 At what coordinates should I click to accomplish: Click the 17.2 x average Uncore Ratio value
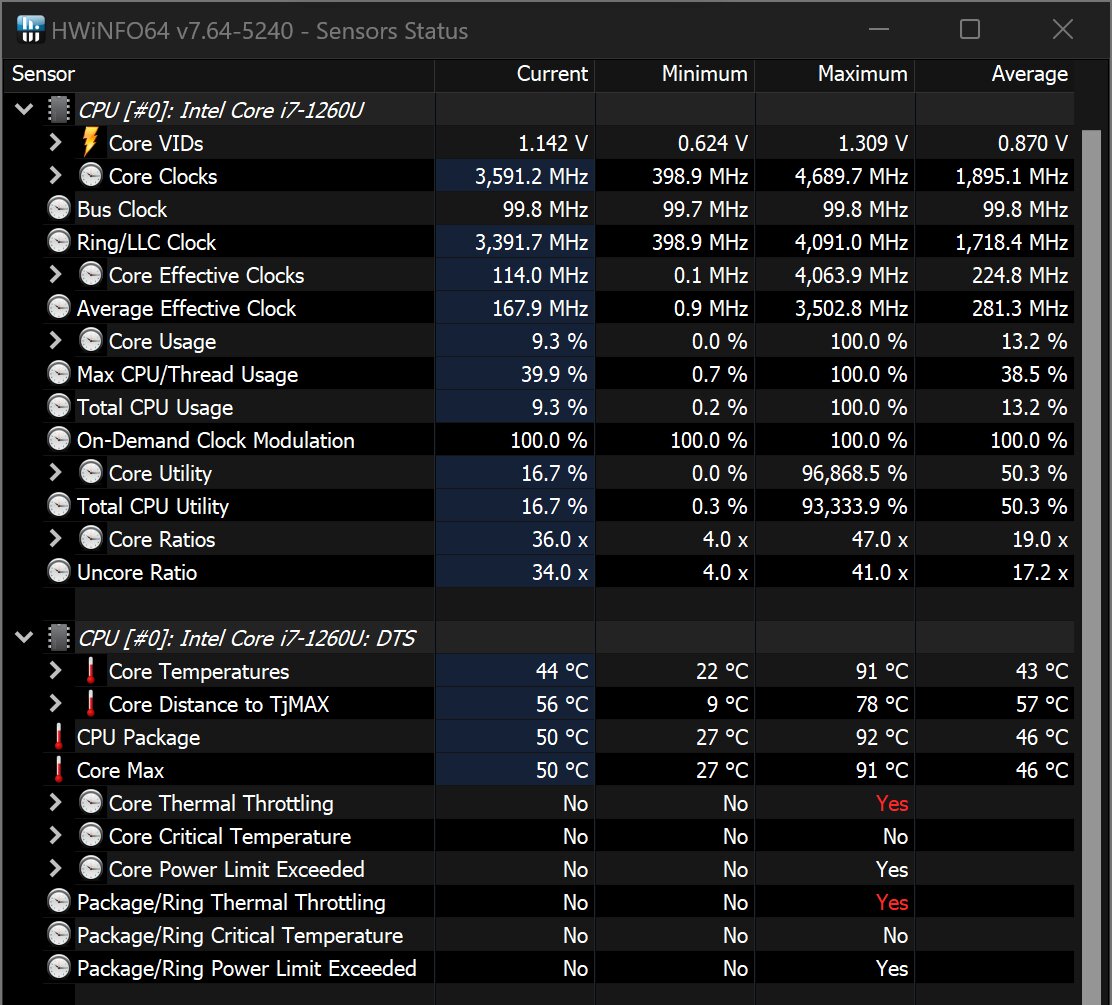tap(1040, 572)
